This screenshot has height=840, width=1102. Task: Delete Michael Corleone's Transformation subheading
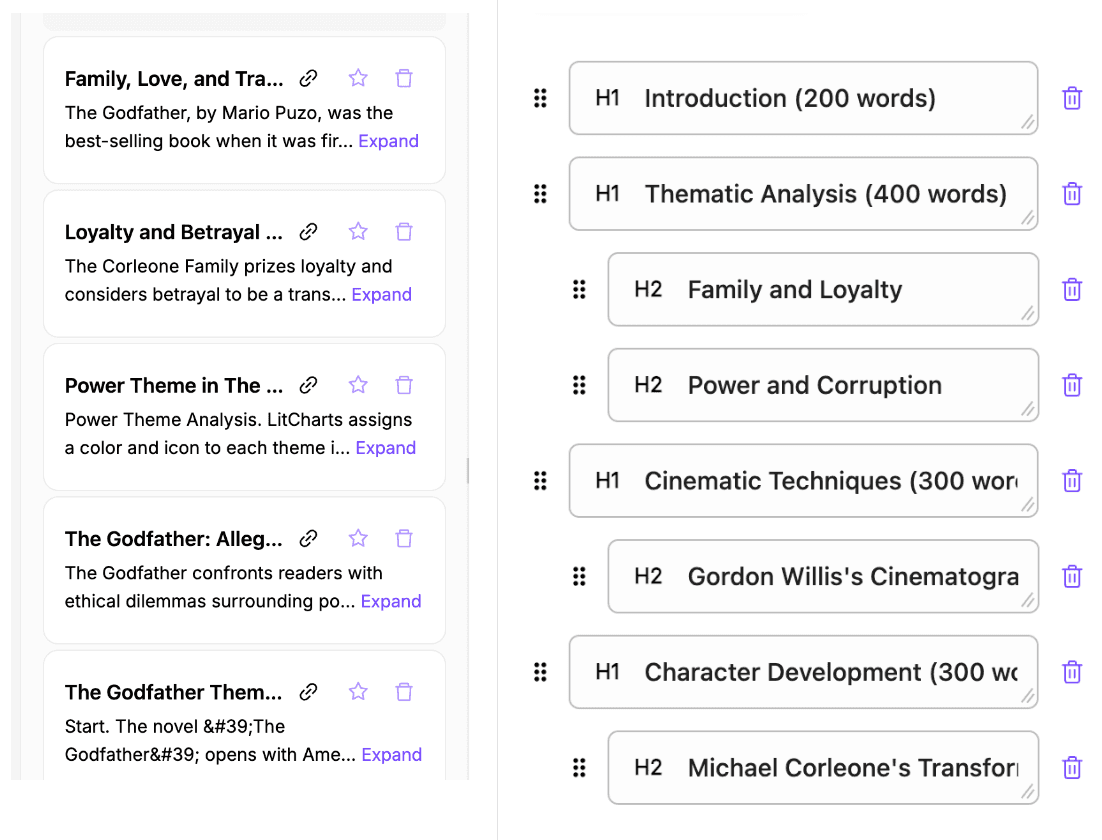tap(1072, 768)
